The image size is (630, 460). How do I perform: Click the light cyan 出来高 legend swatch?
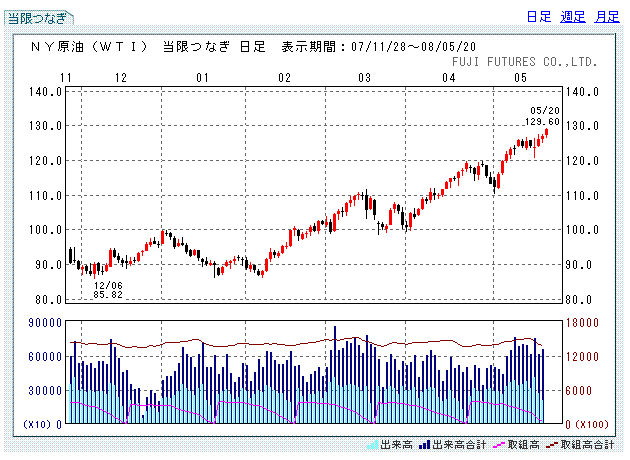(x=374, y=443)
